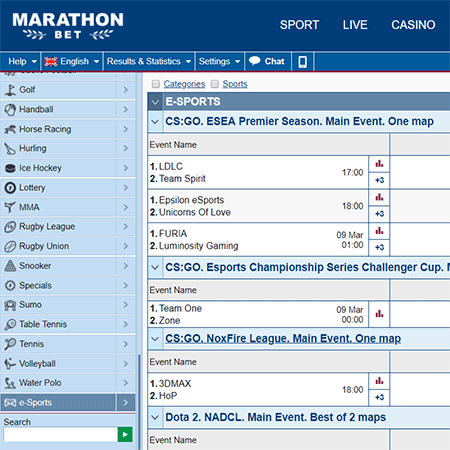Open statistics for 3DMAX vs HoP
Screen dimensions: 450x450
point(379,381)
